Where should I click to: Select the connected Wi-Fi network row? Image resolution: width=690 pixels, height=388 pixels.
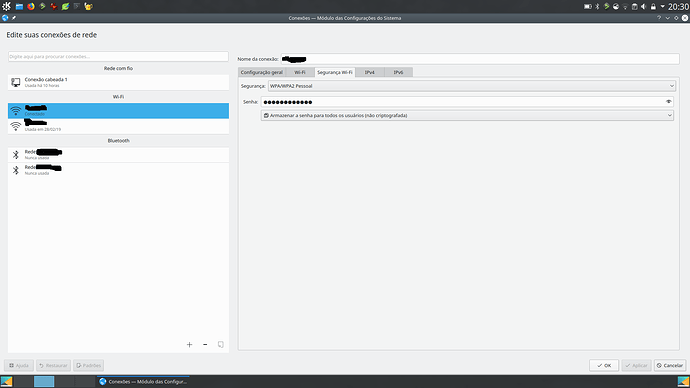pos(118,111)
